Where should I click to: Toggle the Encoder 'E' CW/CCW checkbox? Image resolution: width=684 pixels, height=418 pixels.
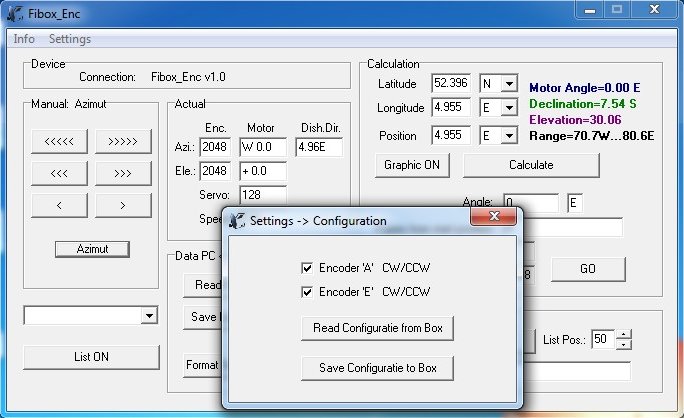point(308,292)
